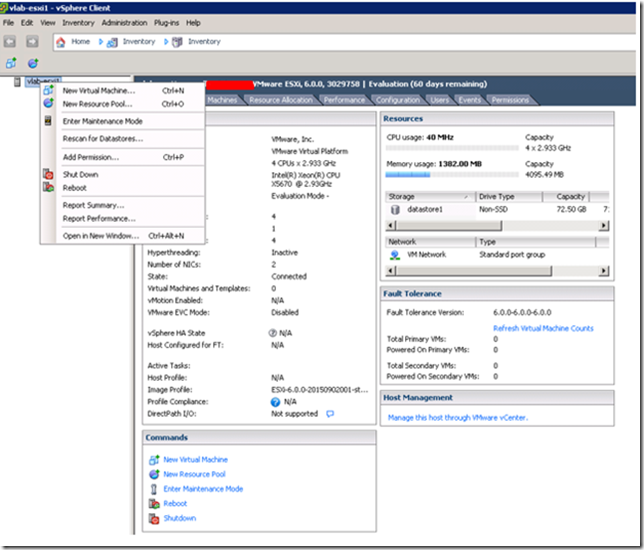Select Reboot in context menu
The width and height of the screenshot is (644, 550).
123,188
